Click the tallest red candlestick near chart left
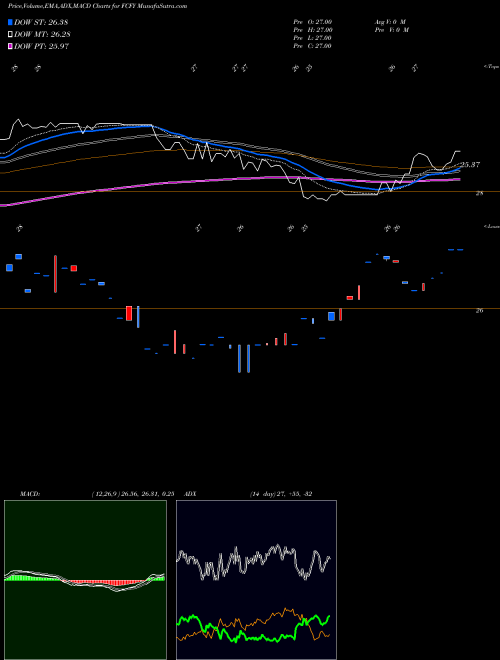Viewport: 500px width, 660px height. coord(55,274)
